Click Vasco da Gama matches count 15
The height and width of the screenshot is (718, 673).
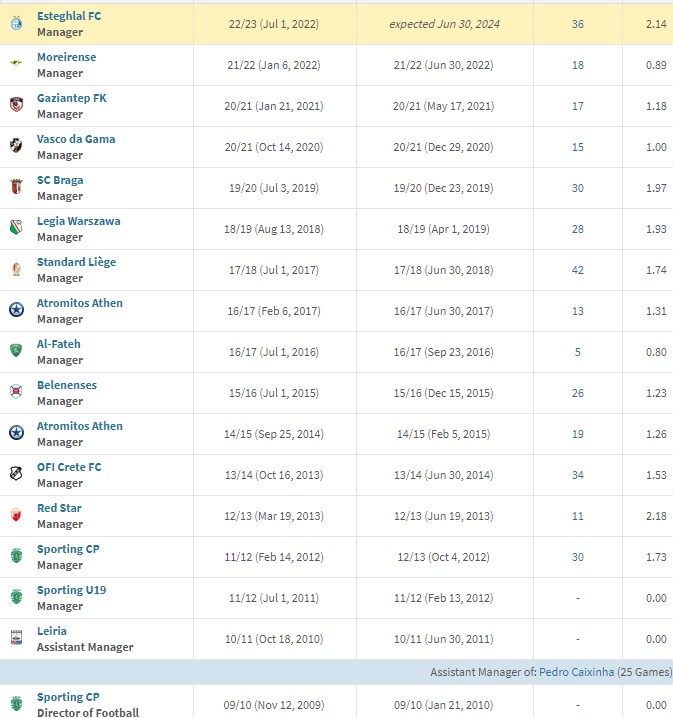click(578, 147)
